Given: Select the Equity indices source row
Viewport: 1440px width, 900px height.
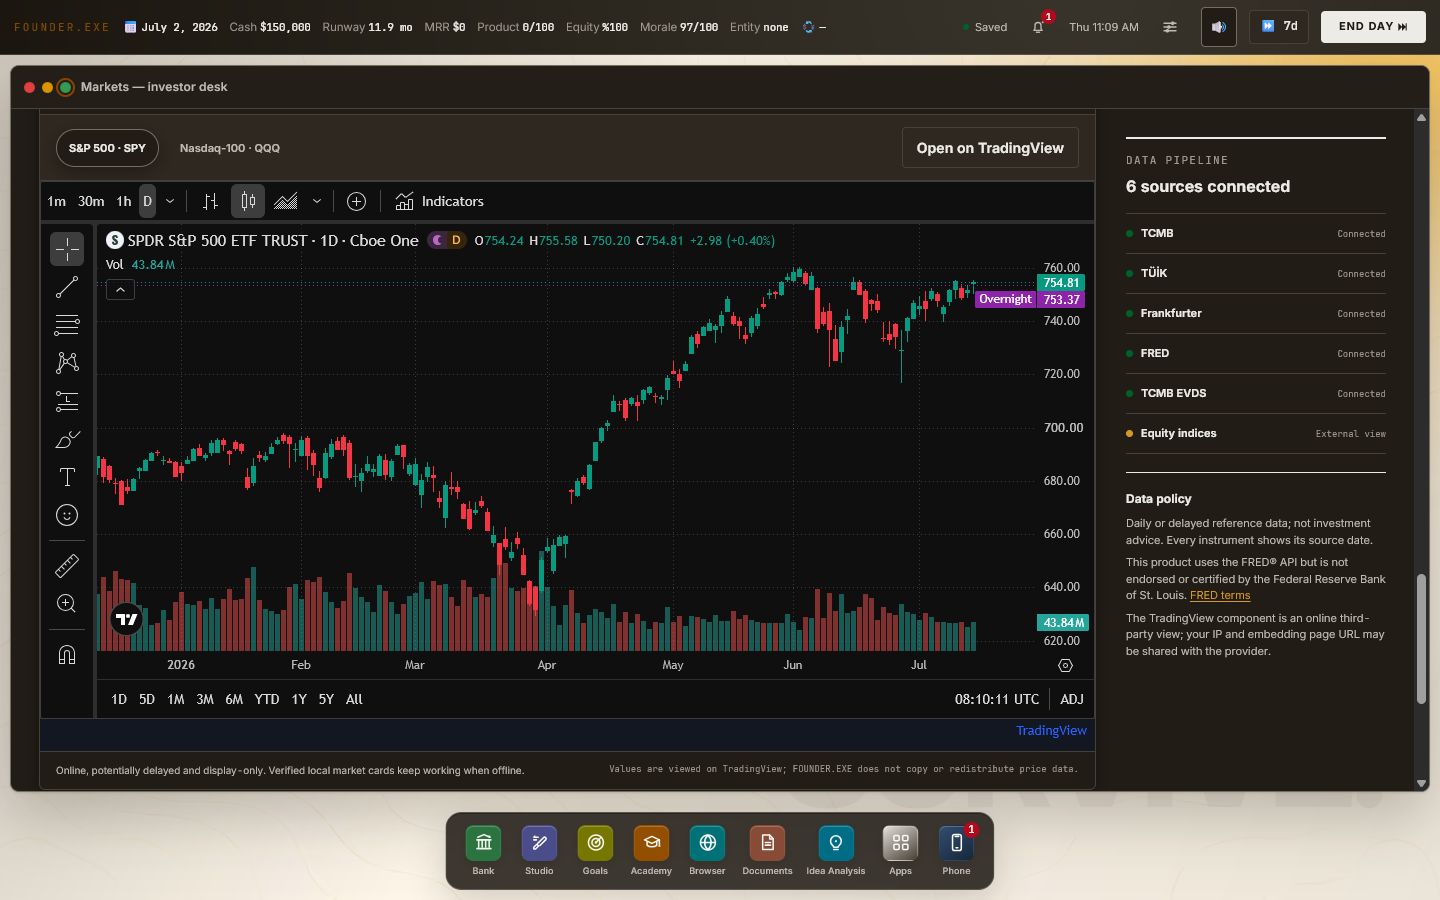Looking at the screenshot, I should coord(1256,433).
